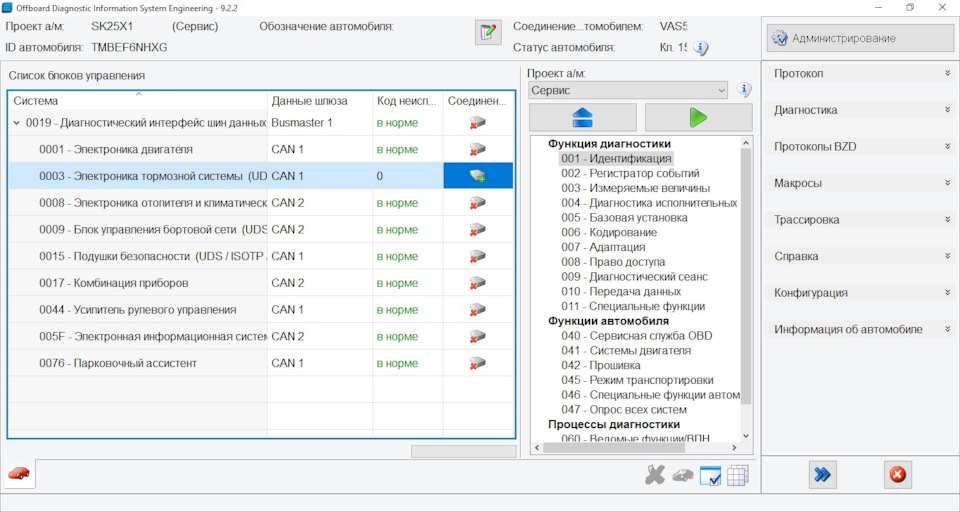Select 011 - Специальные функции
The image size is (960, 512).
(x=633, y=306)
